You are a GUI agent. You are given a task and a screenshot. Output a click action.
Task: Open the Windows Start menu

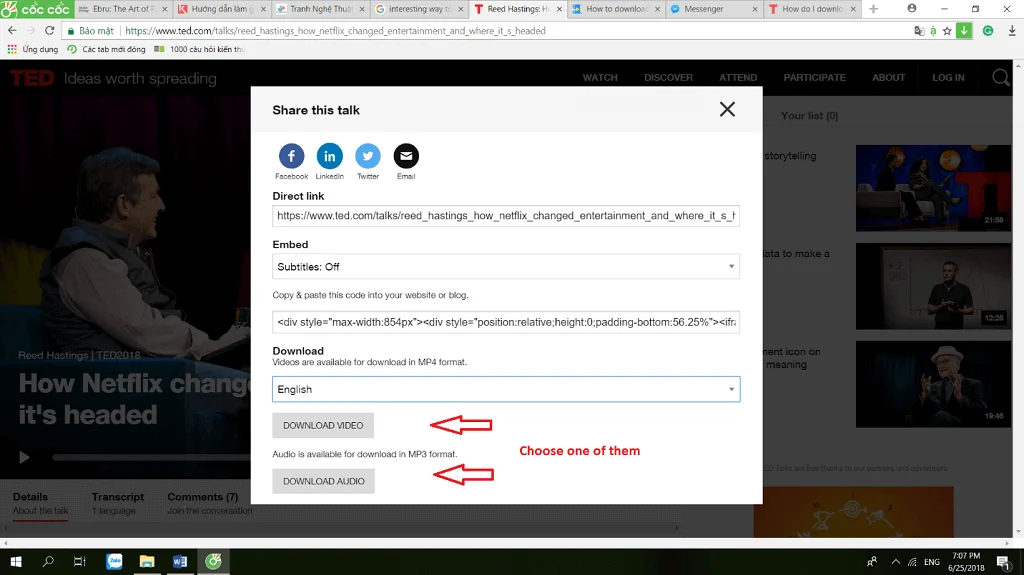[x=16, y=561]
